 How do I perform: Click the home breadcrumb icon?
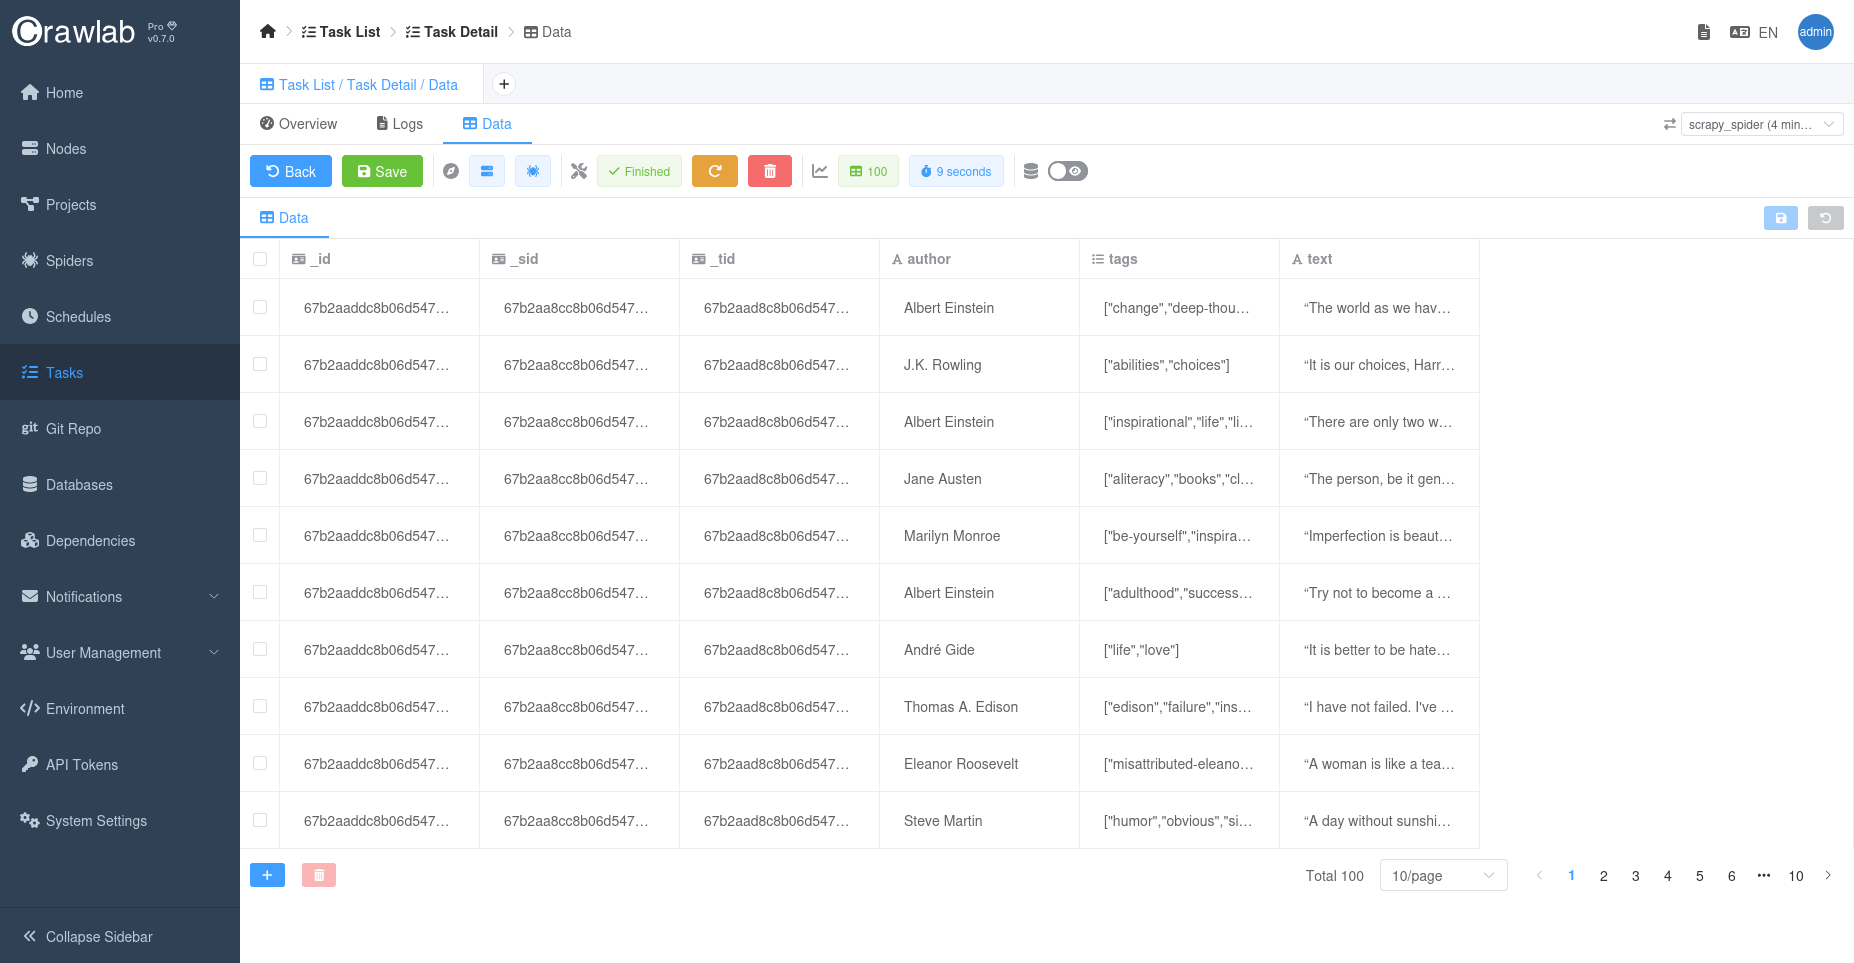[x=267, y=32]
